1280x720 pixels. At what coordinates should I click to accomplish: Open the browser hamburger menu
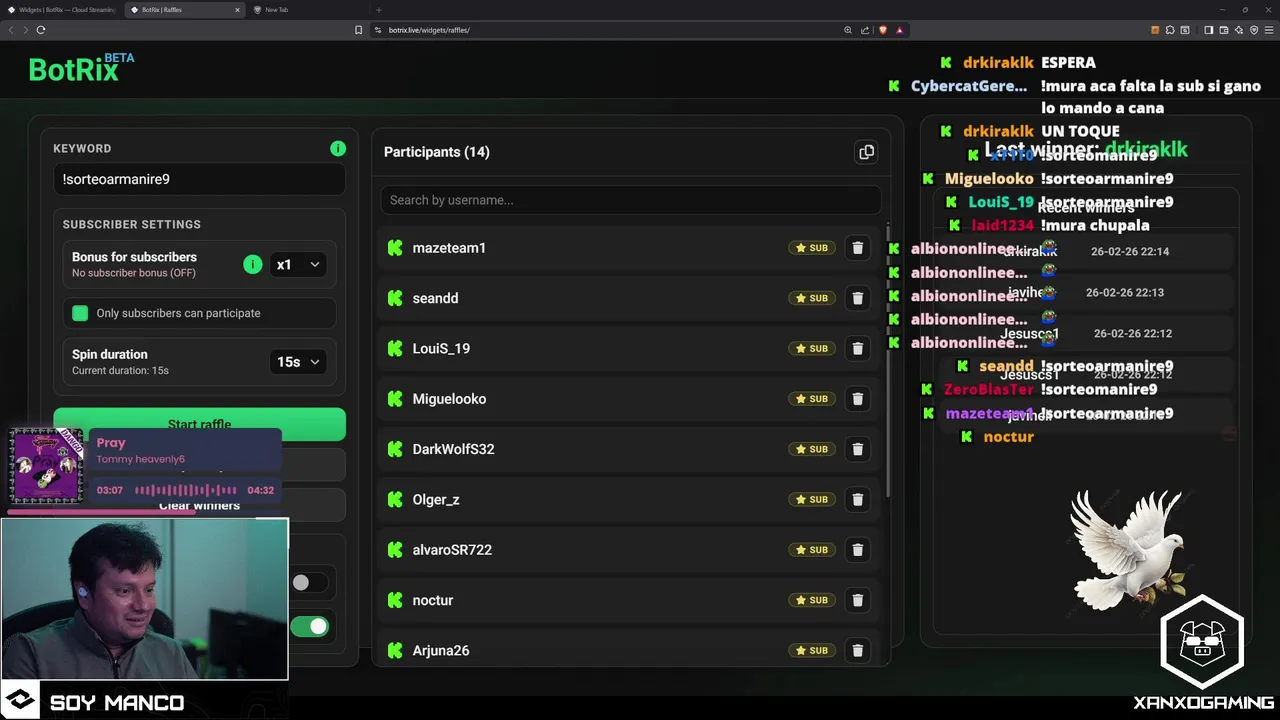1269,30
